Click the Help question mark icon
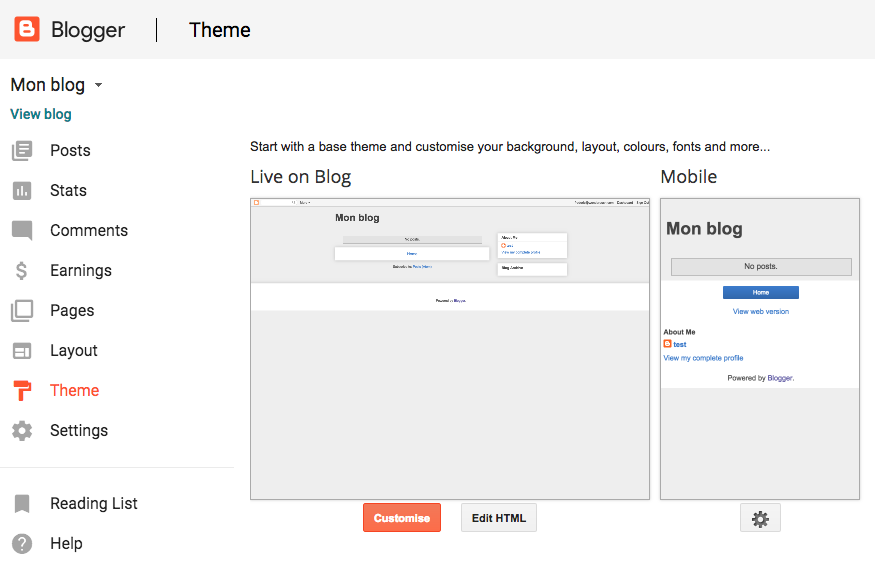 22,544
